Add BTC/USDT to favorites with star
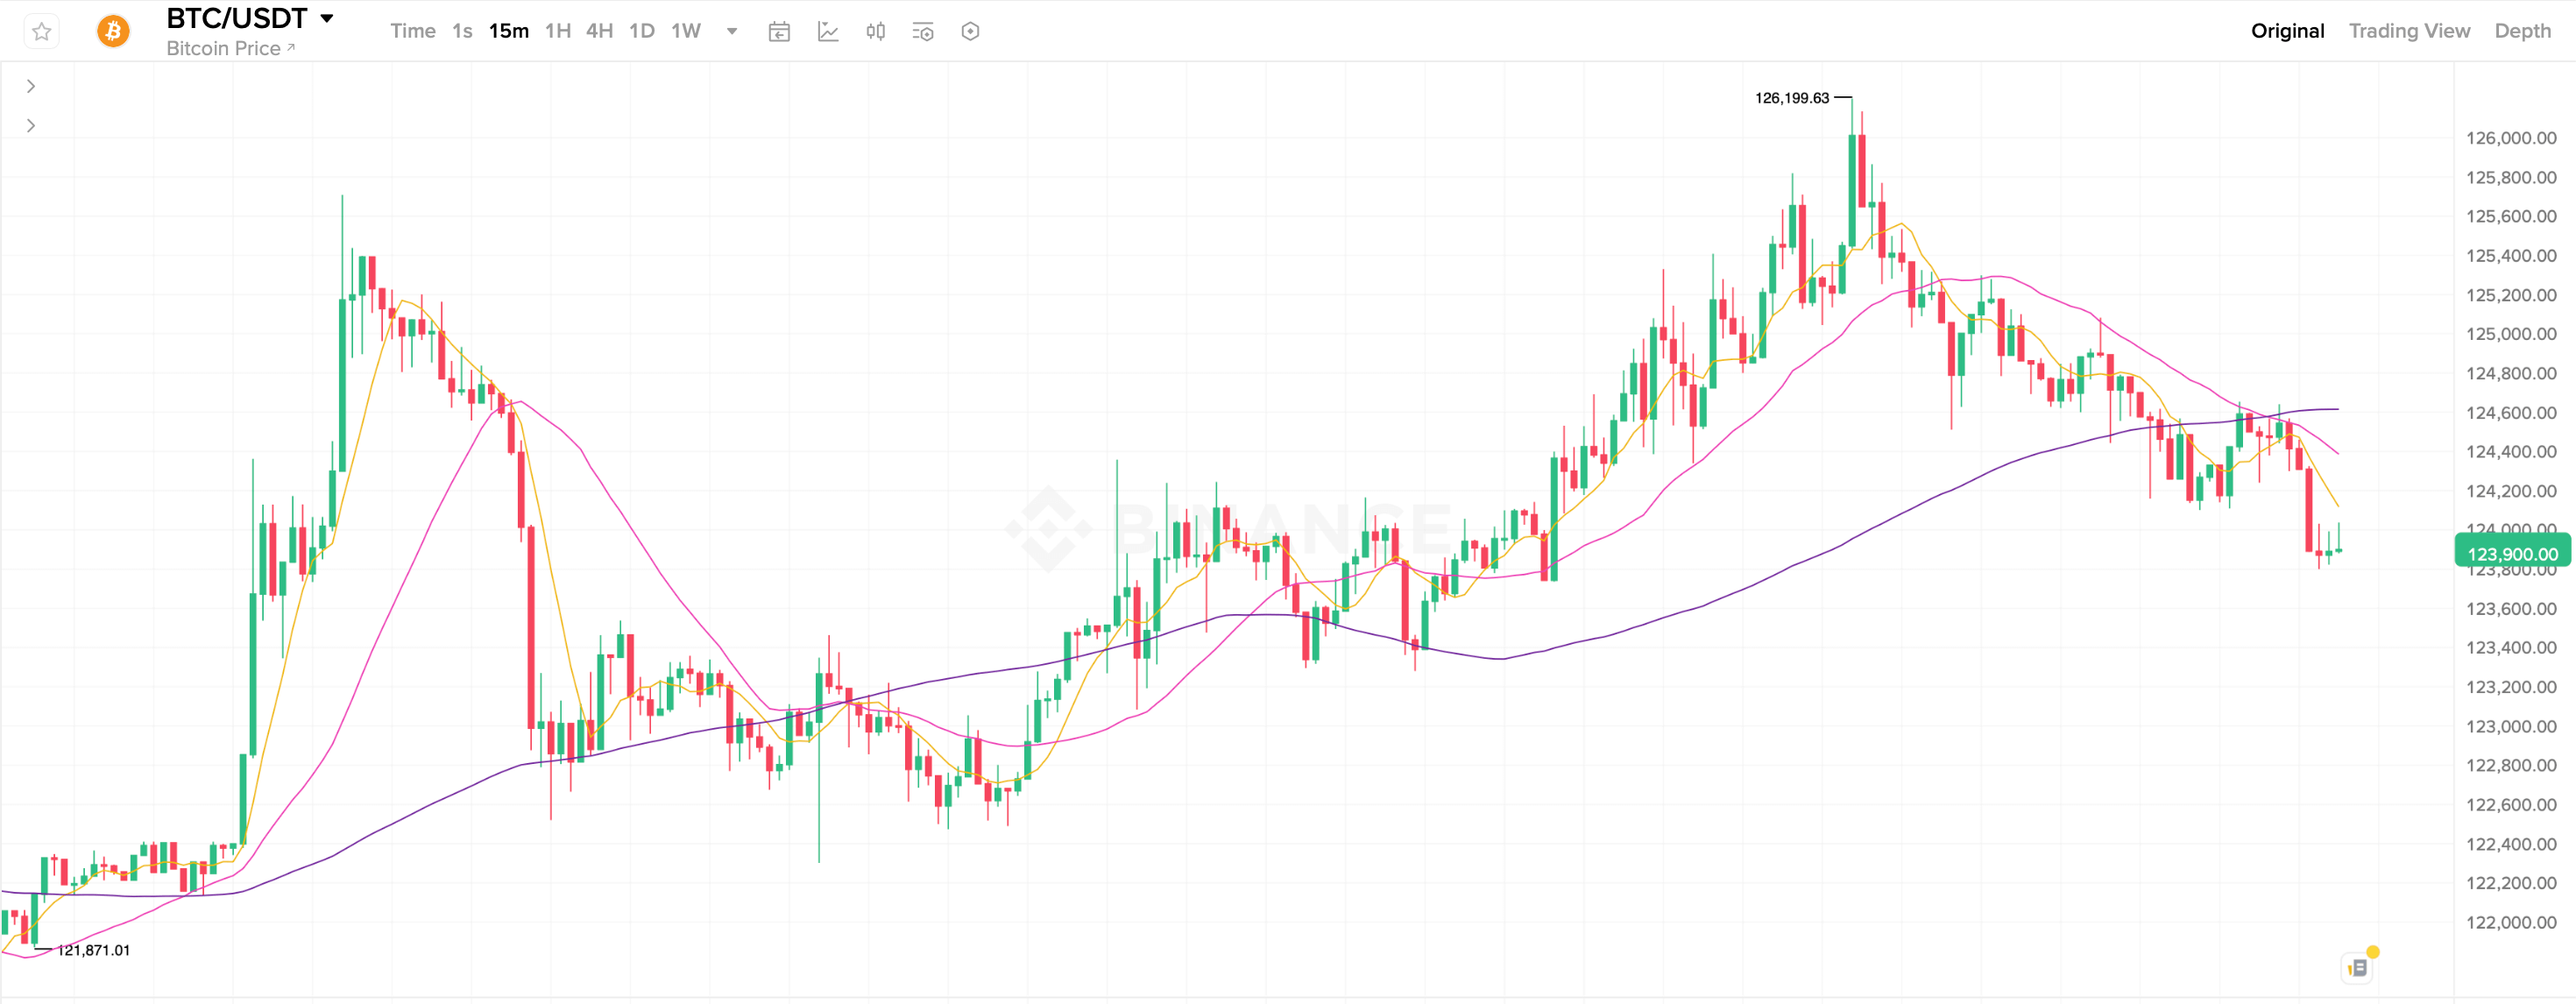 point(41,31)
